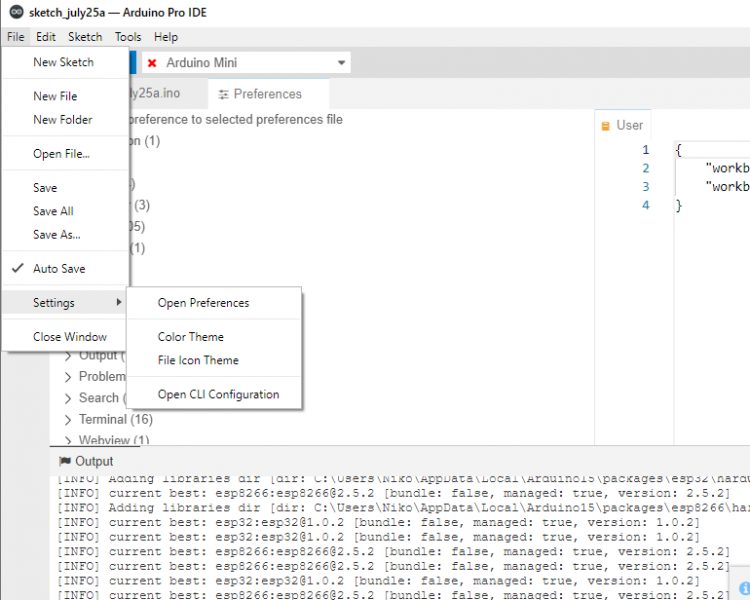This screenshot has height=600, width=750.
Task: Select Save As... in the File menu
Action: click(66, 234)
